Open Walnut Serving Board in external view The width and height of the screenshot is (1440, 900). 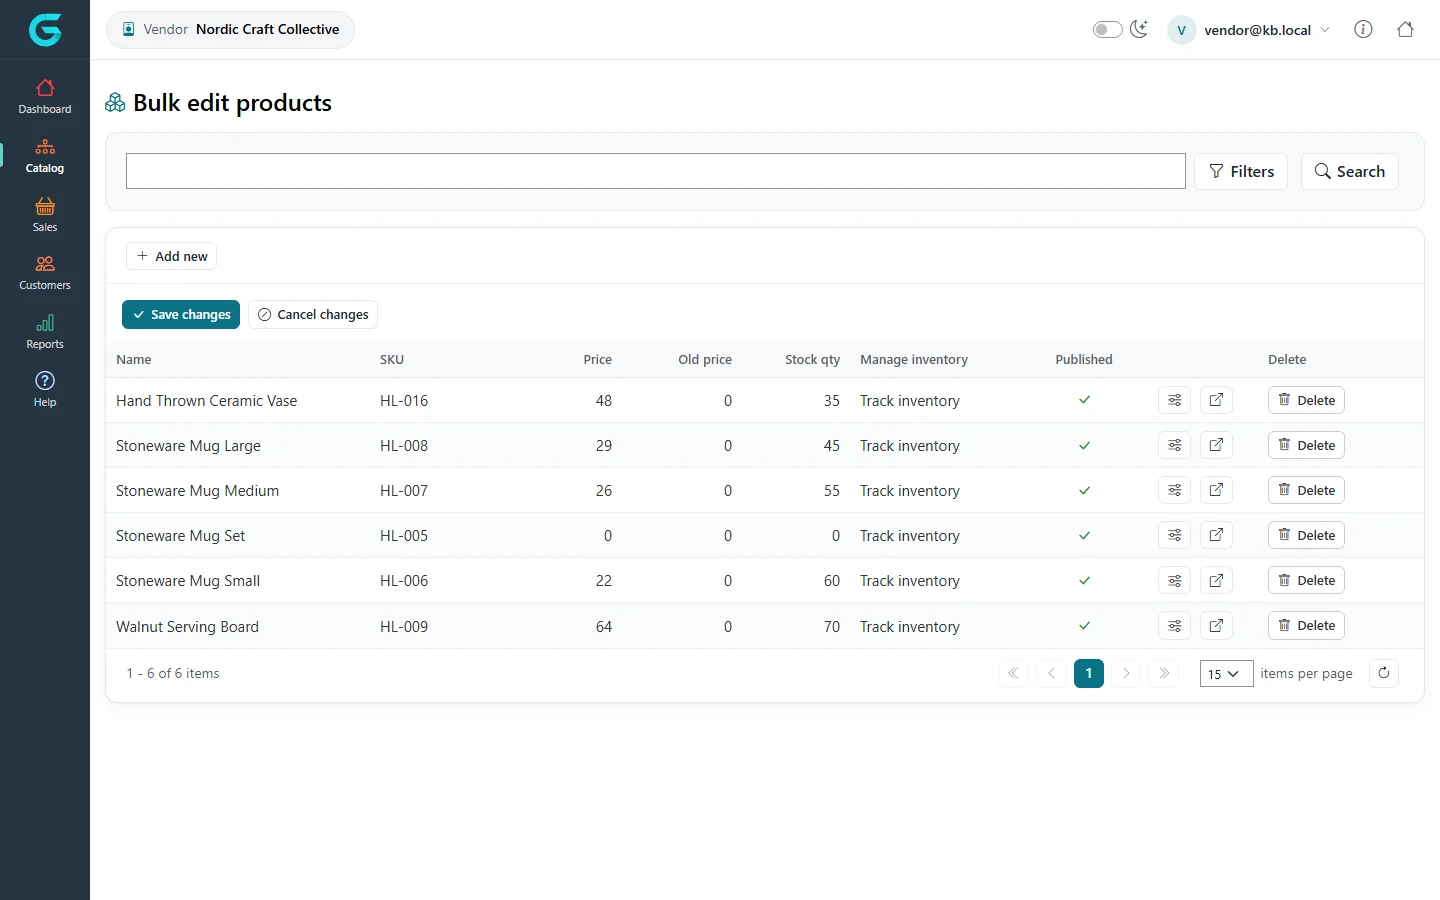(1216, 626)
